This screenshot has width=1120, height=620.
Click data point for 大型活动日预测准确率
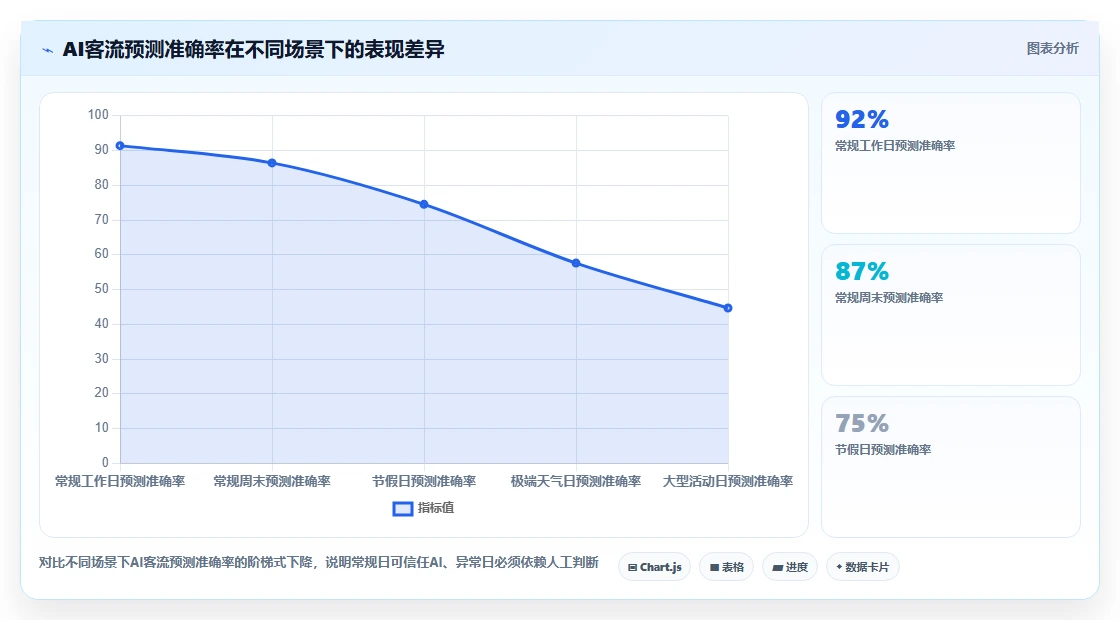(728, 308)
